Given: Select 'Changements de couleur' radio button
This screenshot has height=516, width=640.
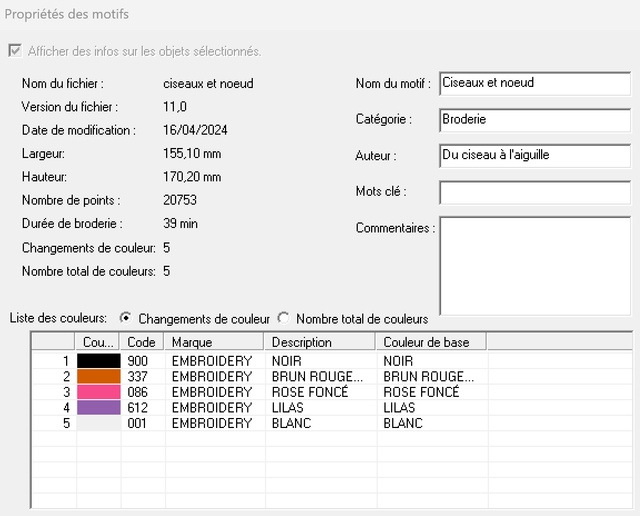Looking at the screenshot, I should 126,318.
